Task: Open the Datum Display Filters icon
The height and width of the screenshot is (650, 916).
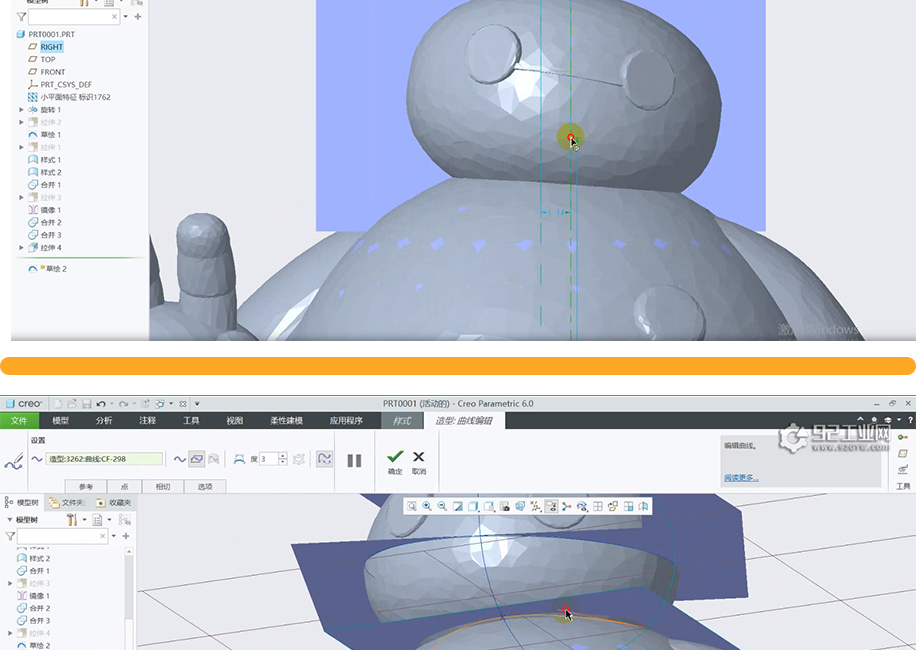Action: [536, 506]
